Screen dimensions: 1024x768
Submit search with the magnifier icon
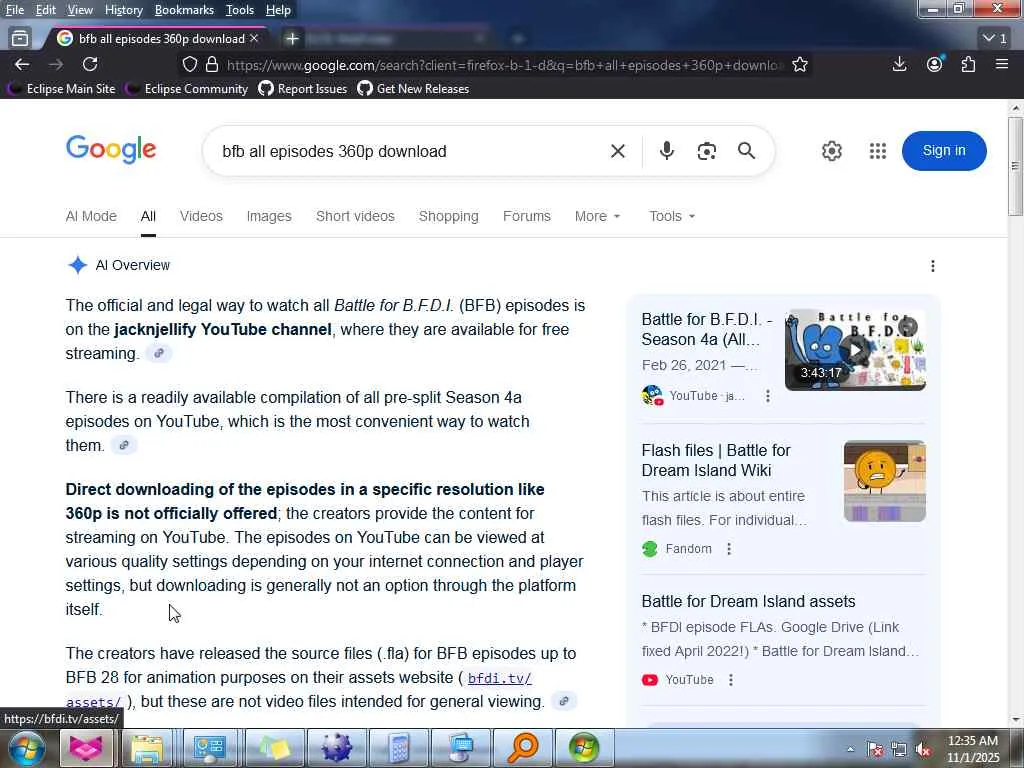point(746,151)
